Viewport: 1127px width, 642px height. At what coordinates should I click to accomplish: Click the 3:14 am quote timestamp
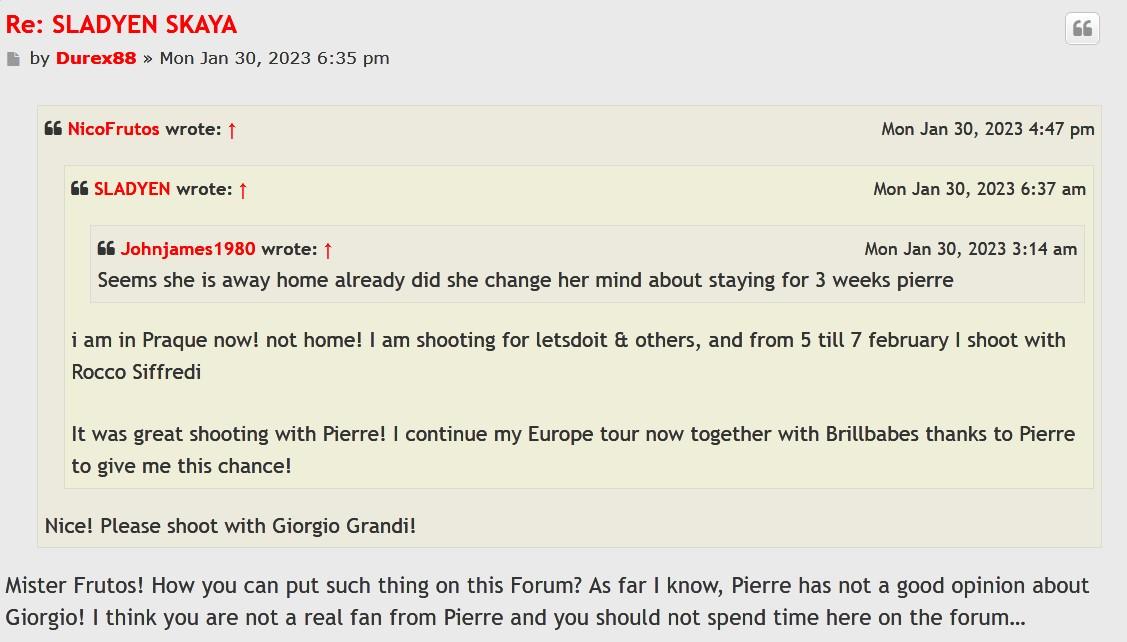pos(970,249)
